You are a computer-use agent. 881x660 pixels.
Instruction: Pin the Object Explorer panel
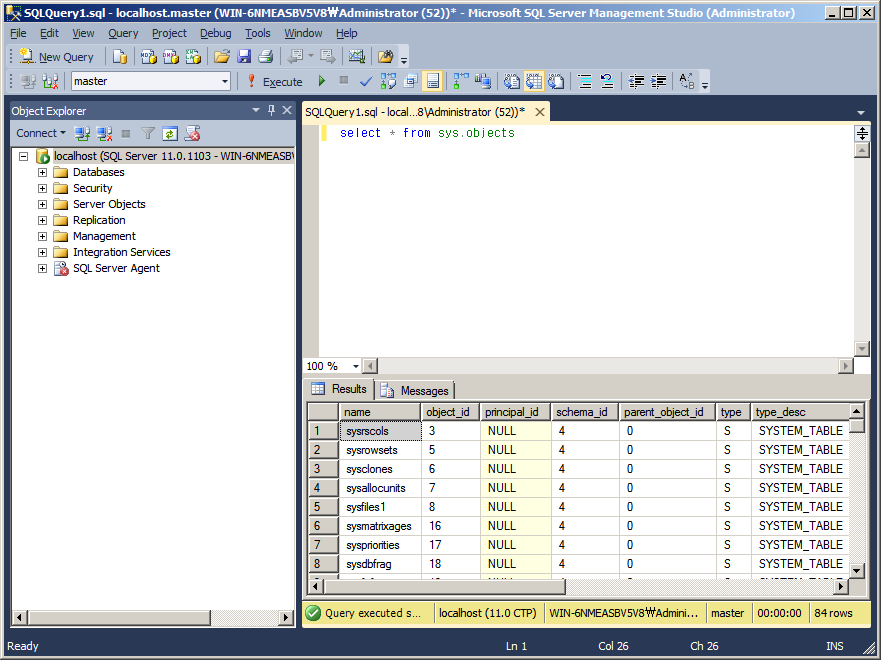point(271,110)
